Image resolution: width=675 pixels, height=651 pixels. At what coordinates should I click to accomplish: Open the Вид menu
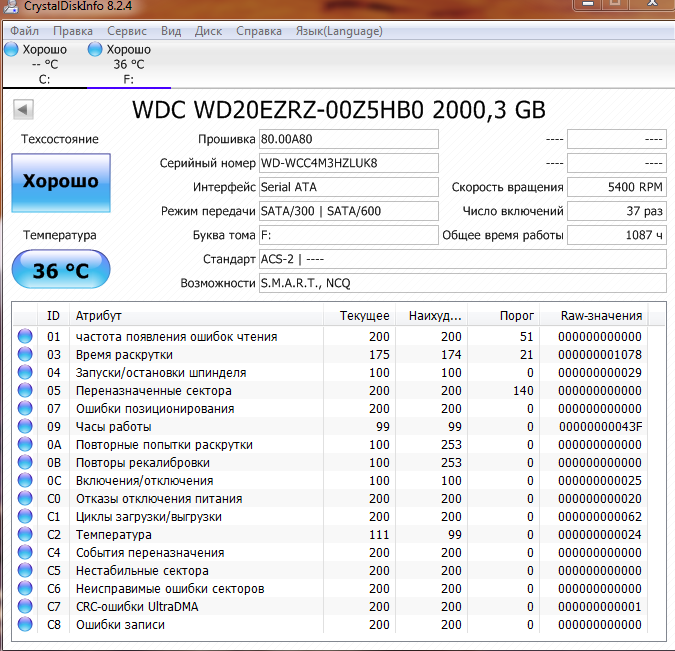171,31
